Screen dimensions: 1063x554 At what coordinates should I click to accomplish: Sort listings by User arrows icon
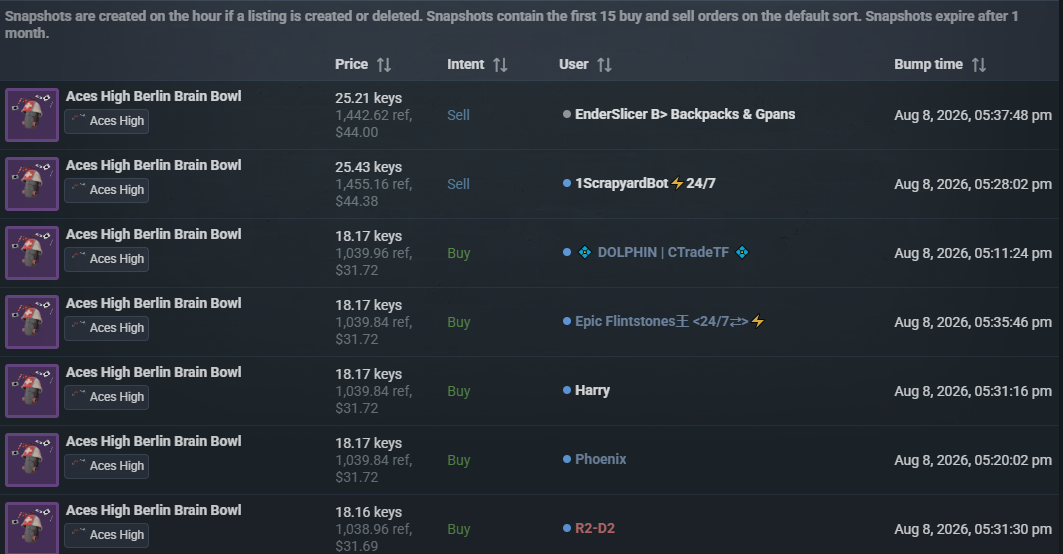[x=604, y=64]
